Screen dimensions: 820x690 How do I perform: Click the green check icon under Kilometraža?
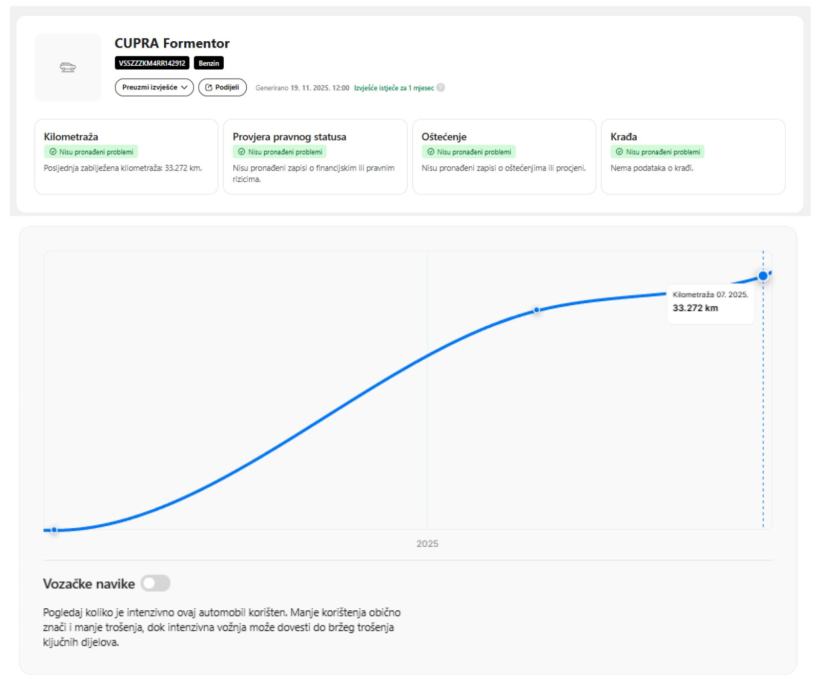(x=50, y=152)
